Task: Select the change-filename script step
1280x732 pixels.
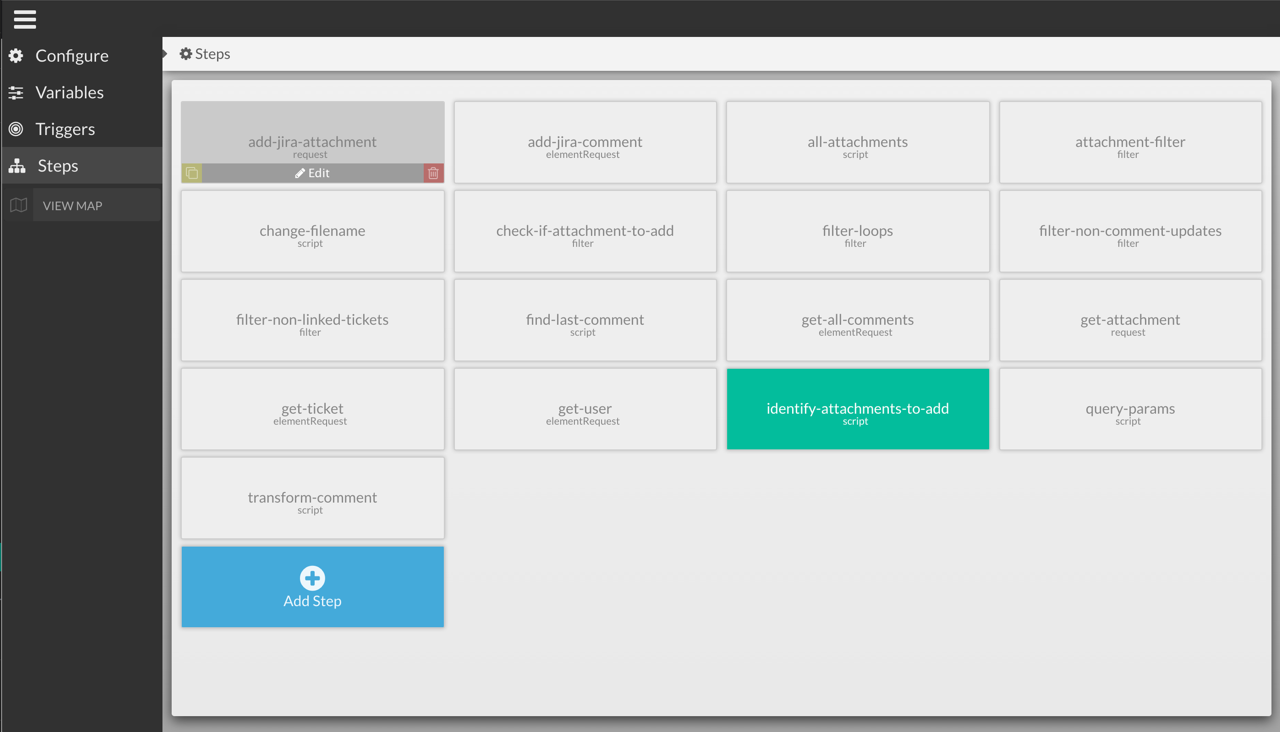Action: point(312,231)
